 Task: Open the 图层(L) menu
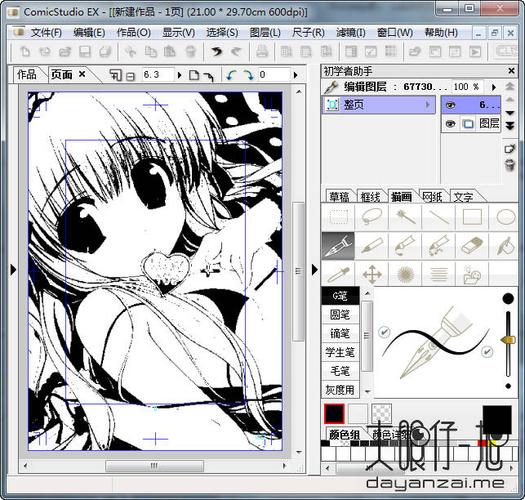pos(265,32)
